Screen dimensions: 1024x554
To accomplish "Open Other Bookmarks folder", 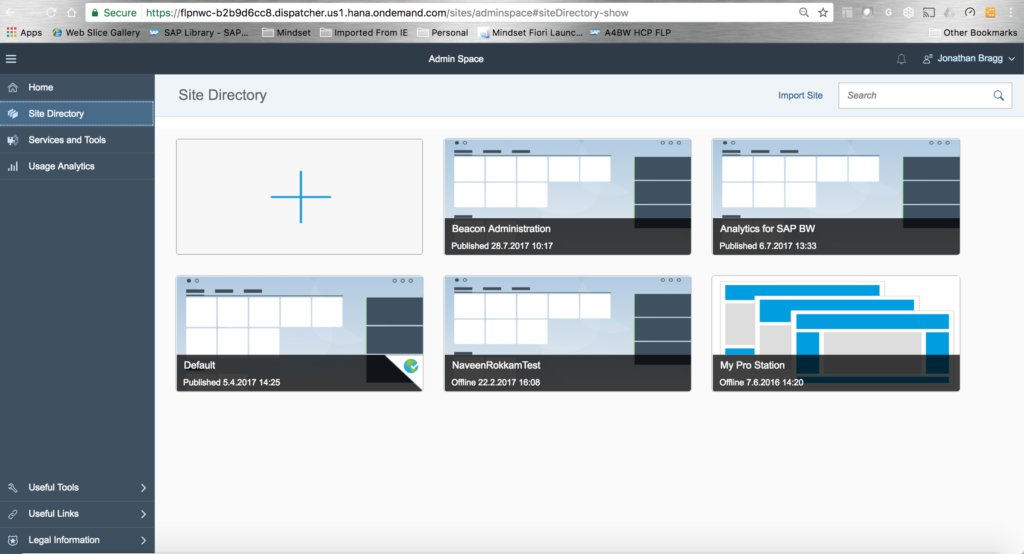I will click(973, 33).
